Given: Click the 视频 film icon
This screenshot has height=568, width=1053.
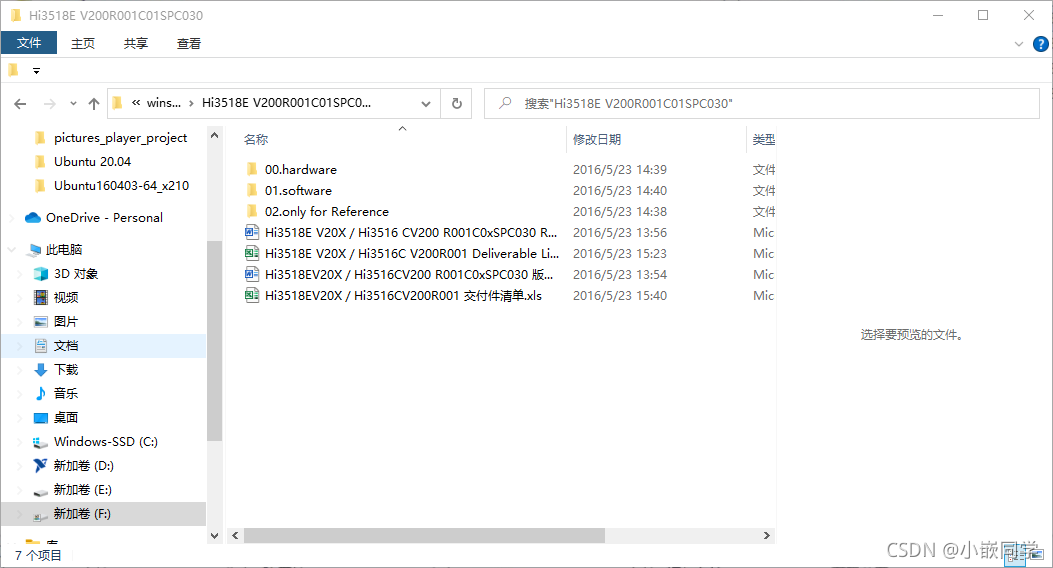Looking at the screenshot, I should coord(41,297).
